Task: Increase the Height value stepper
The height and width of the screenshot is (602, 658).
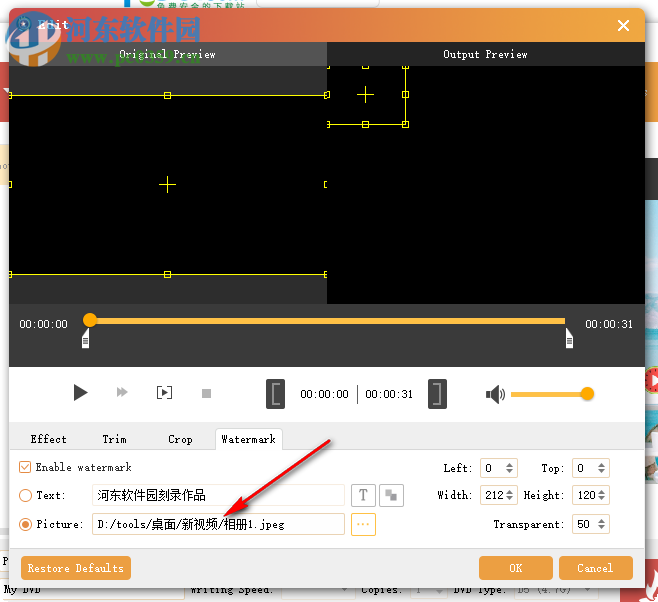Action: point(601,492)
